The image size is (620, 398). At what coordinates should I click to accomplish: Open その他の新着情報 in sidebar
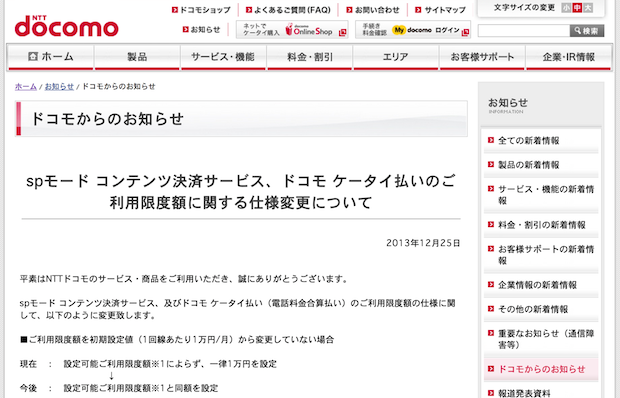(x=541, y=309)
